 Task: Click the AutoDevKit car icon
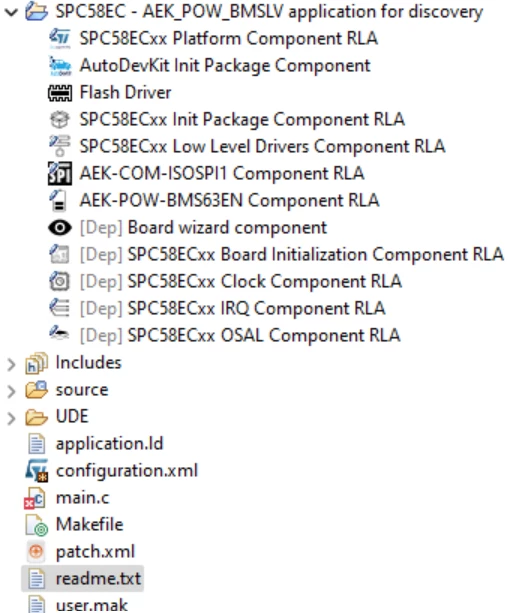click(x=60, y=66)
